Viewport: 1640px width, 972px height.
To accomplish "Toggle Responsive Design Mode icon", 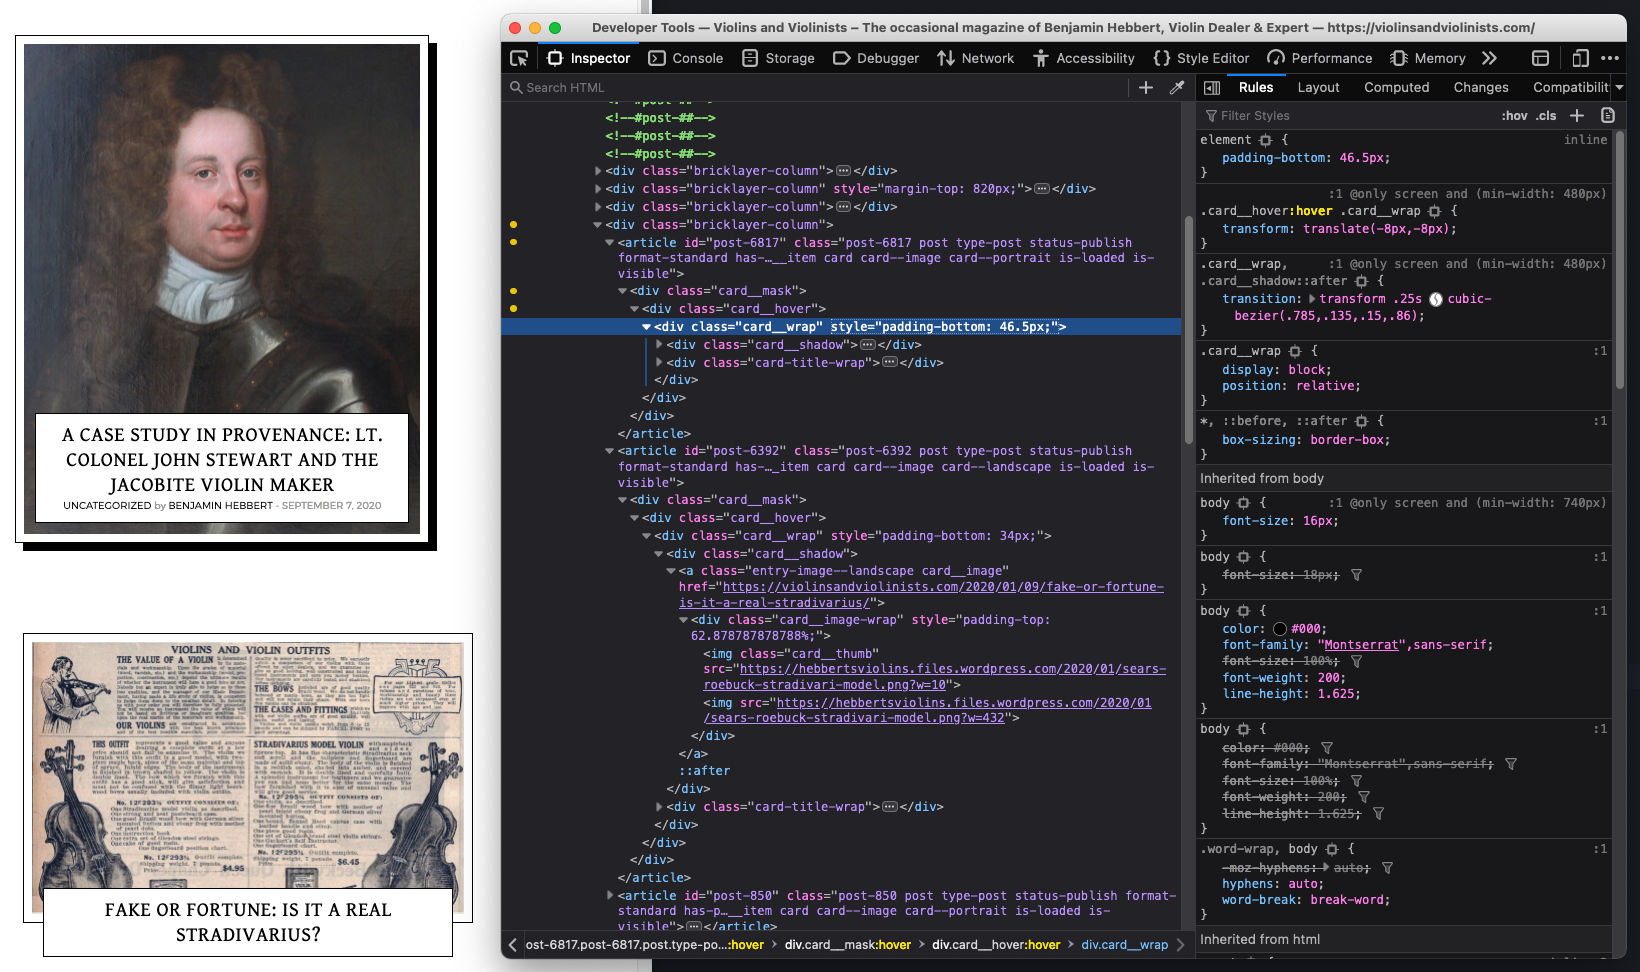I will (1580, 58).
